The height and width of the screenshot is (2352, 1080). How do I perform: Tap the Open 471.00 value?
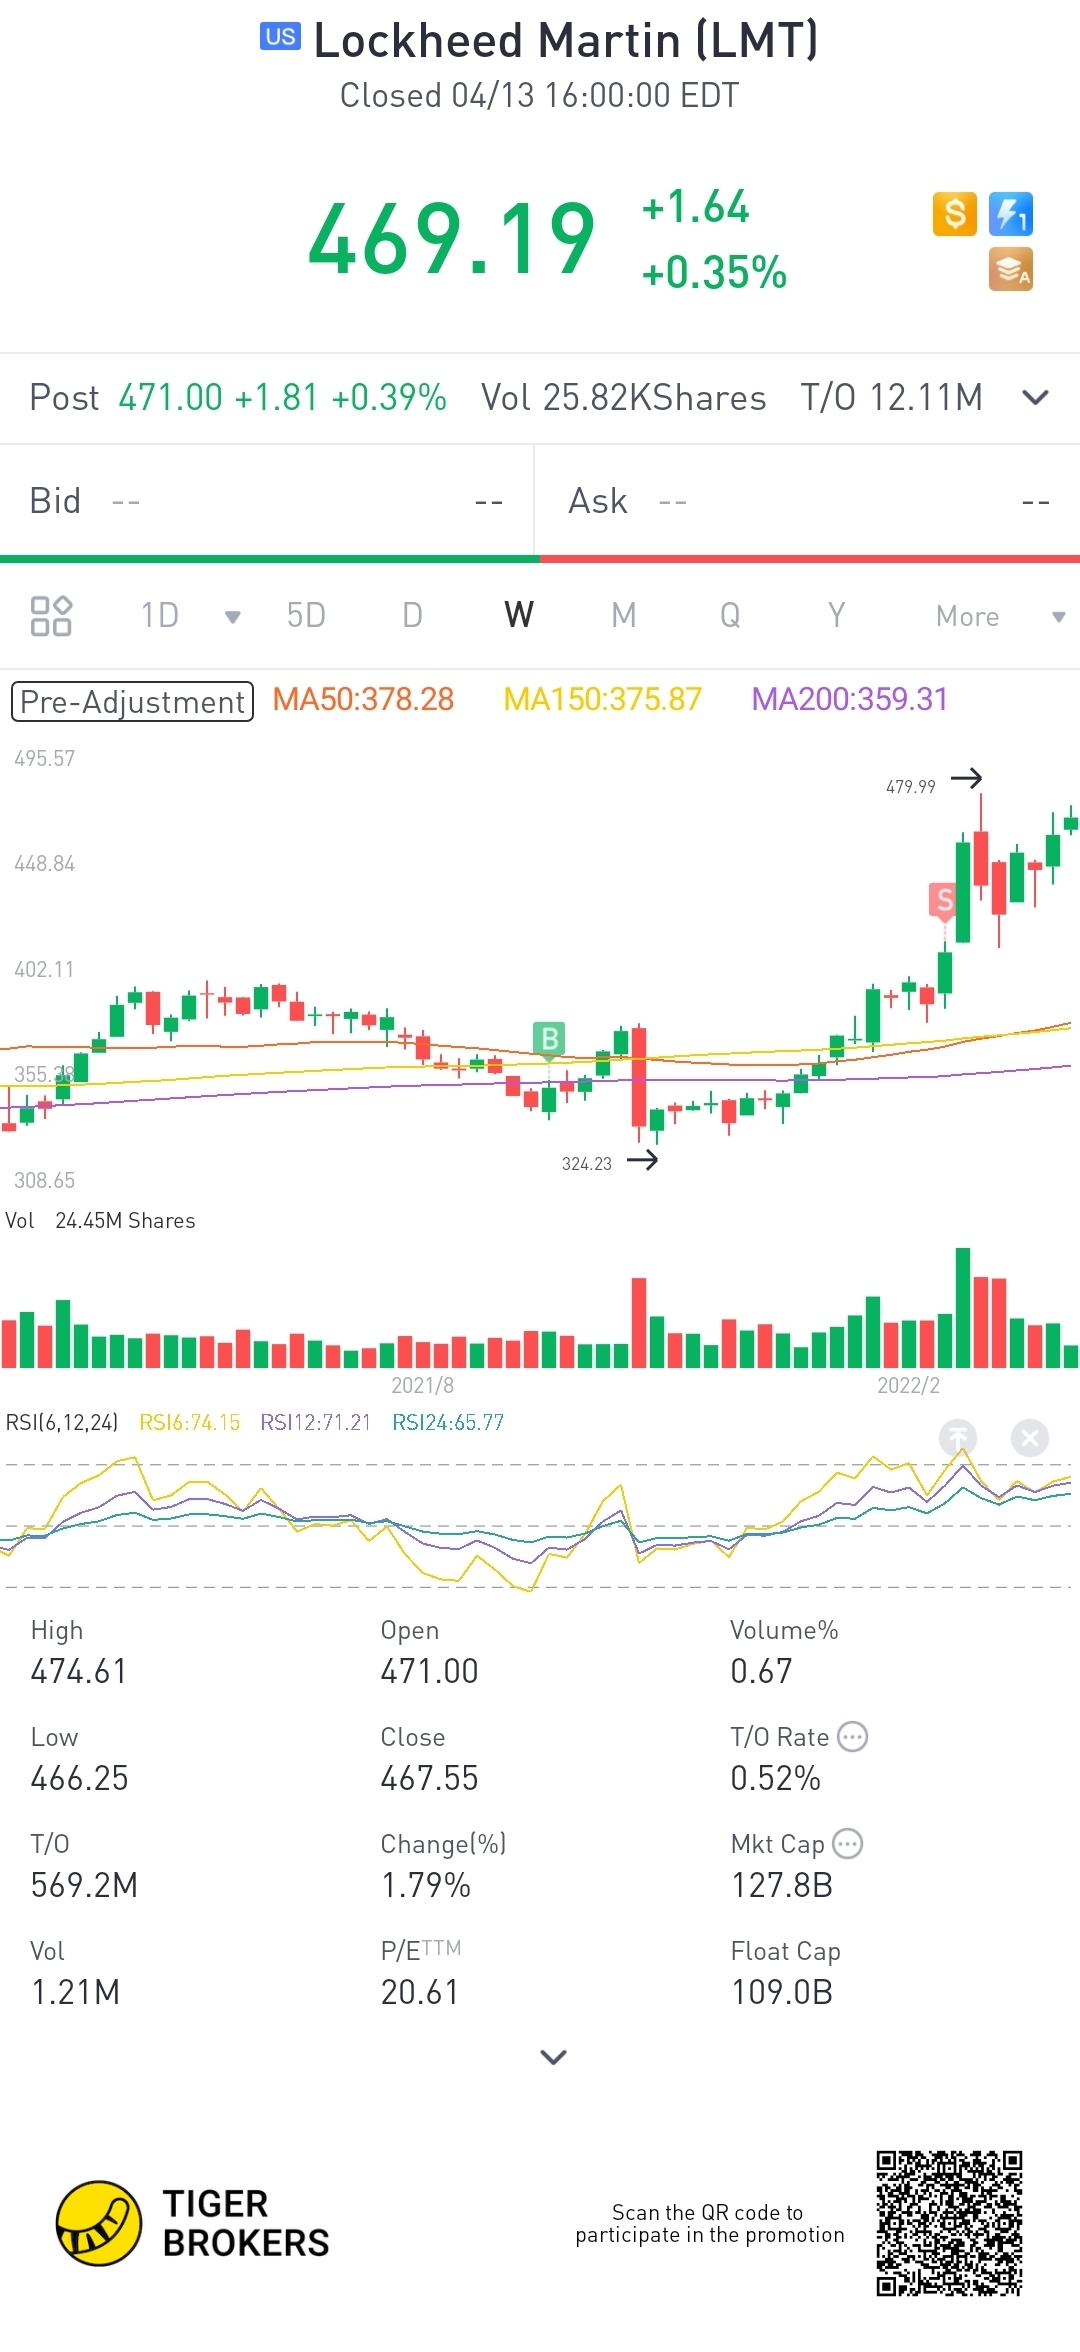tap(429, 1671)
